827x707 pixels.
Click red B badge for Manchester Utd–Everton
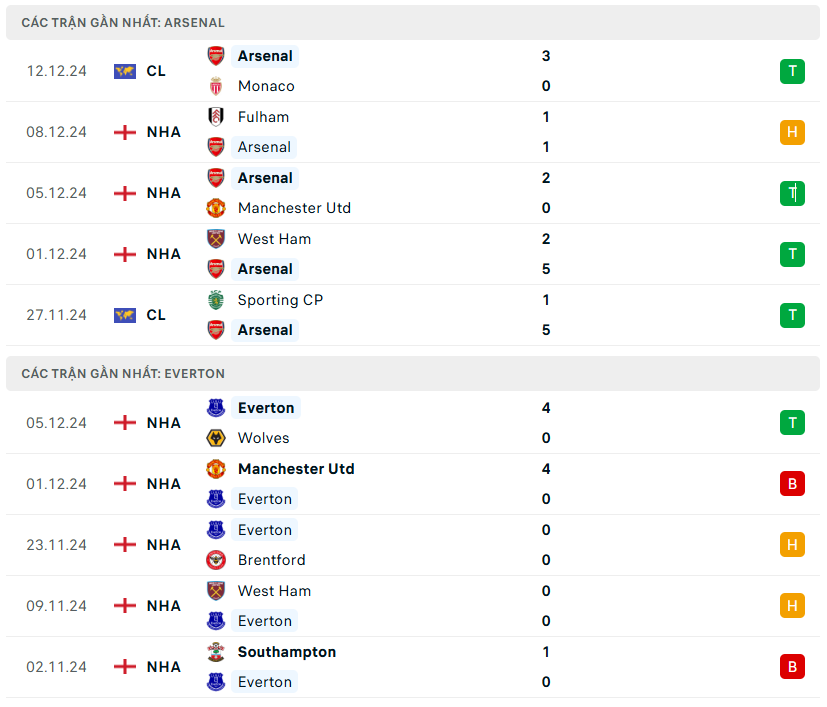[792, 484]
